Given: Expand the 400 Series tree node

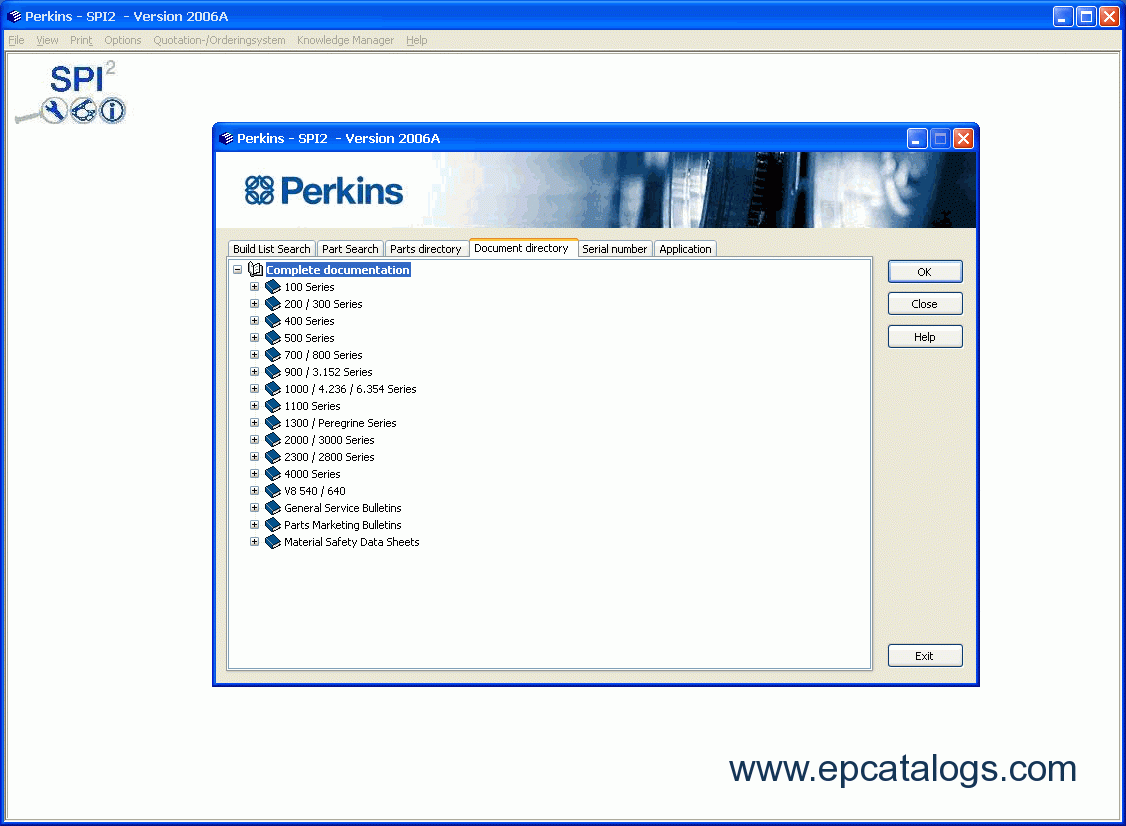Looking at the screenshot, I should pos(254,321).
